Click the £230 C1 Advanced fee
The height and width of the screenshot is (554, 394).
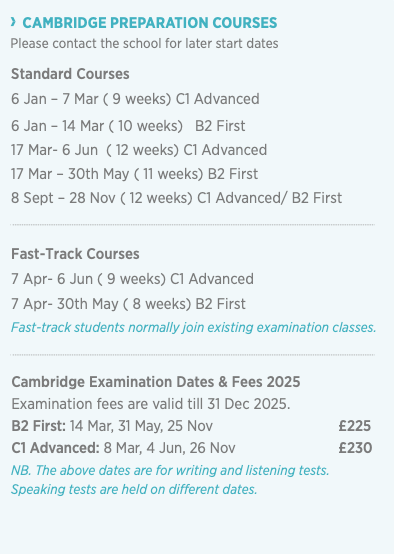(355, 448)
